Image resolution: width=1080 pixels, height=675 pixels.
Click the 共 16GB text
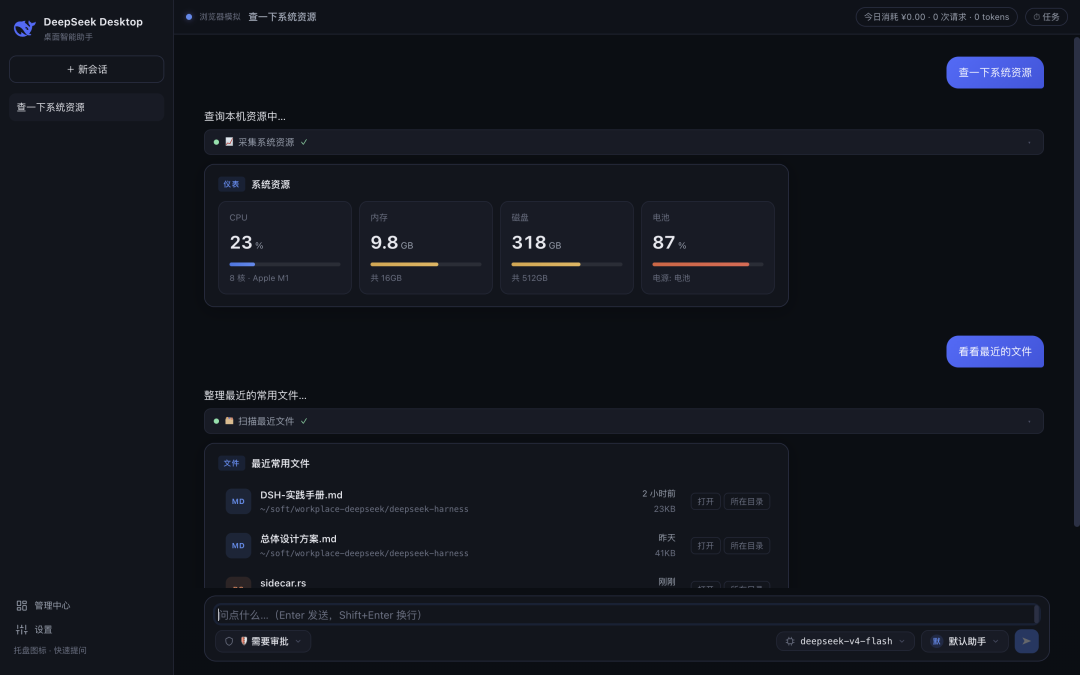tap(386, 278)
